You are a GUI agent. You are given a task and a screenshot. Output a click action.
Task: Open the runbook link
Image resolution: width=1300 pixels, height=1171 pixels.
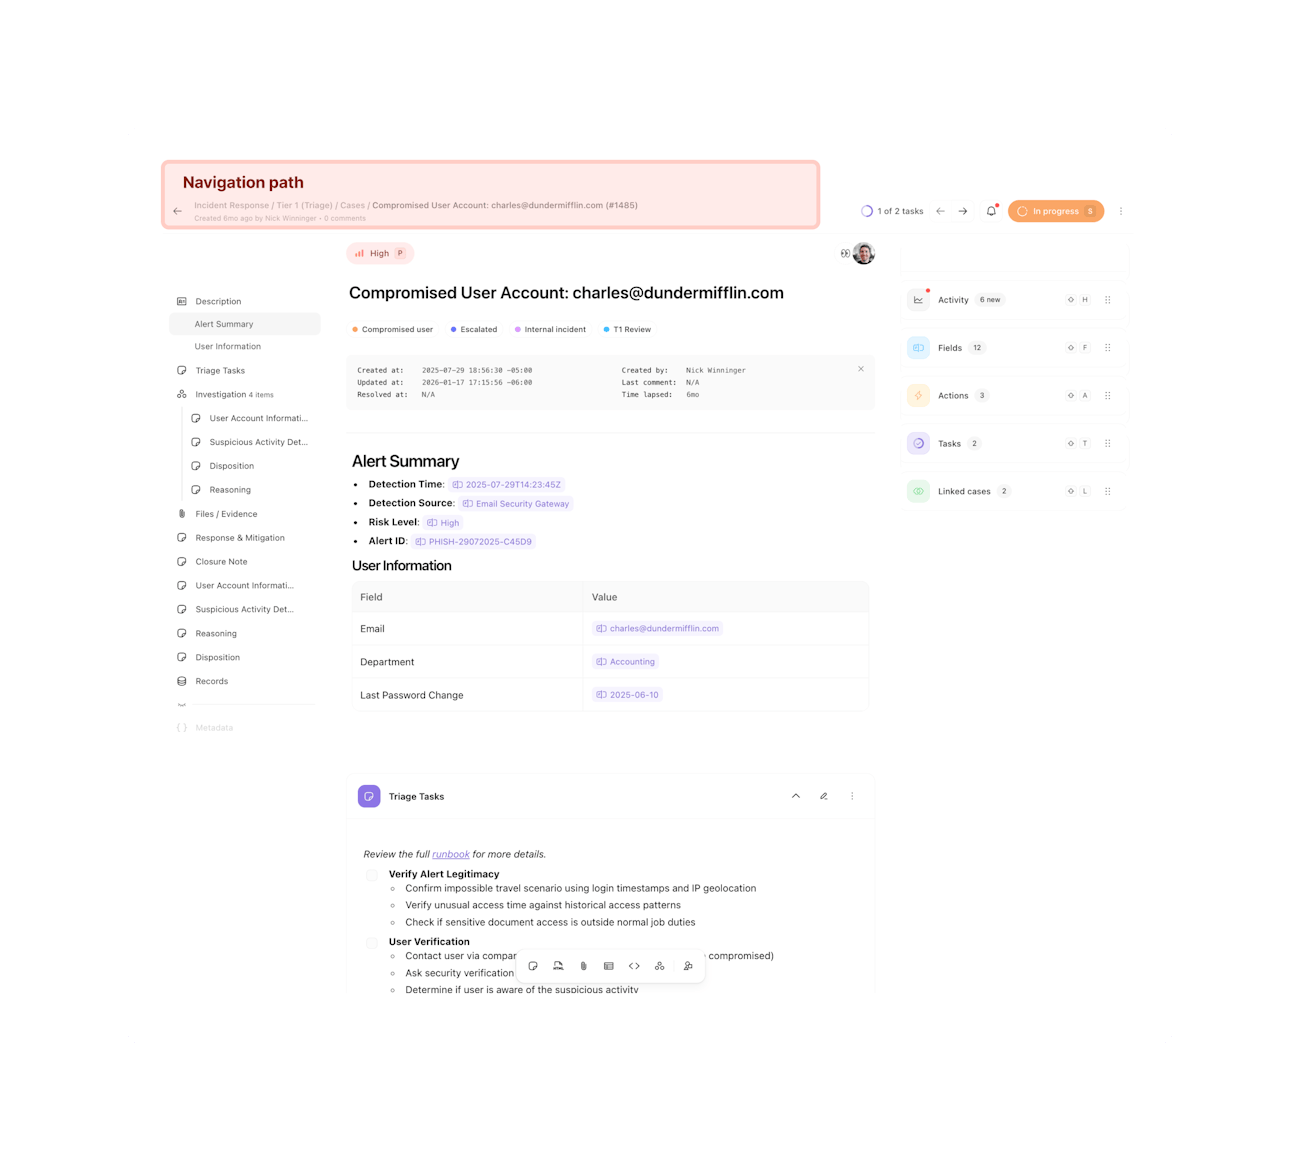[451, 854]
